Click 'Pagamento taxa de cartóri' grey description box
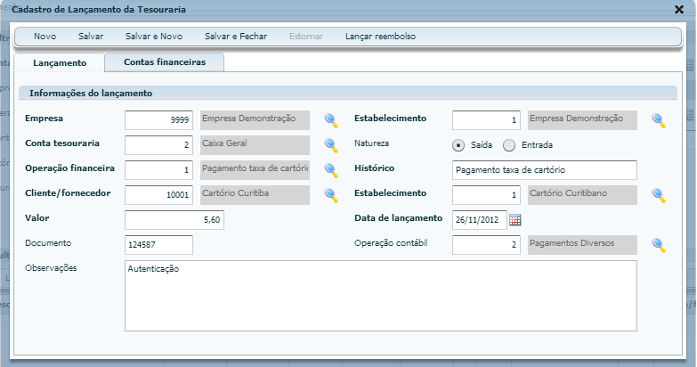The width and height of the screenshot is (697, 367). point(255,170)
